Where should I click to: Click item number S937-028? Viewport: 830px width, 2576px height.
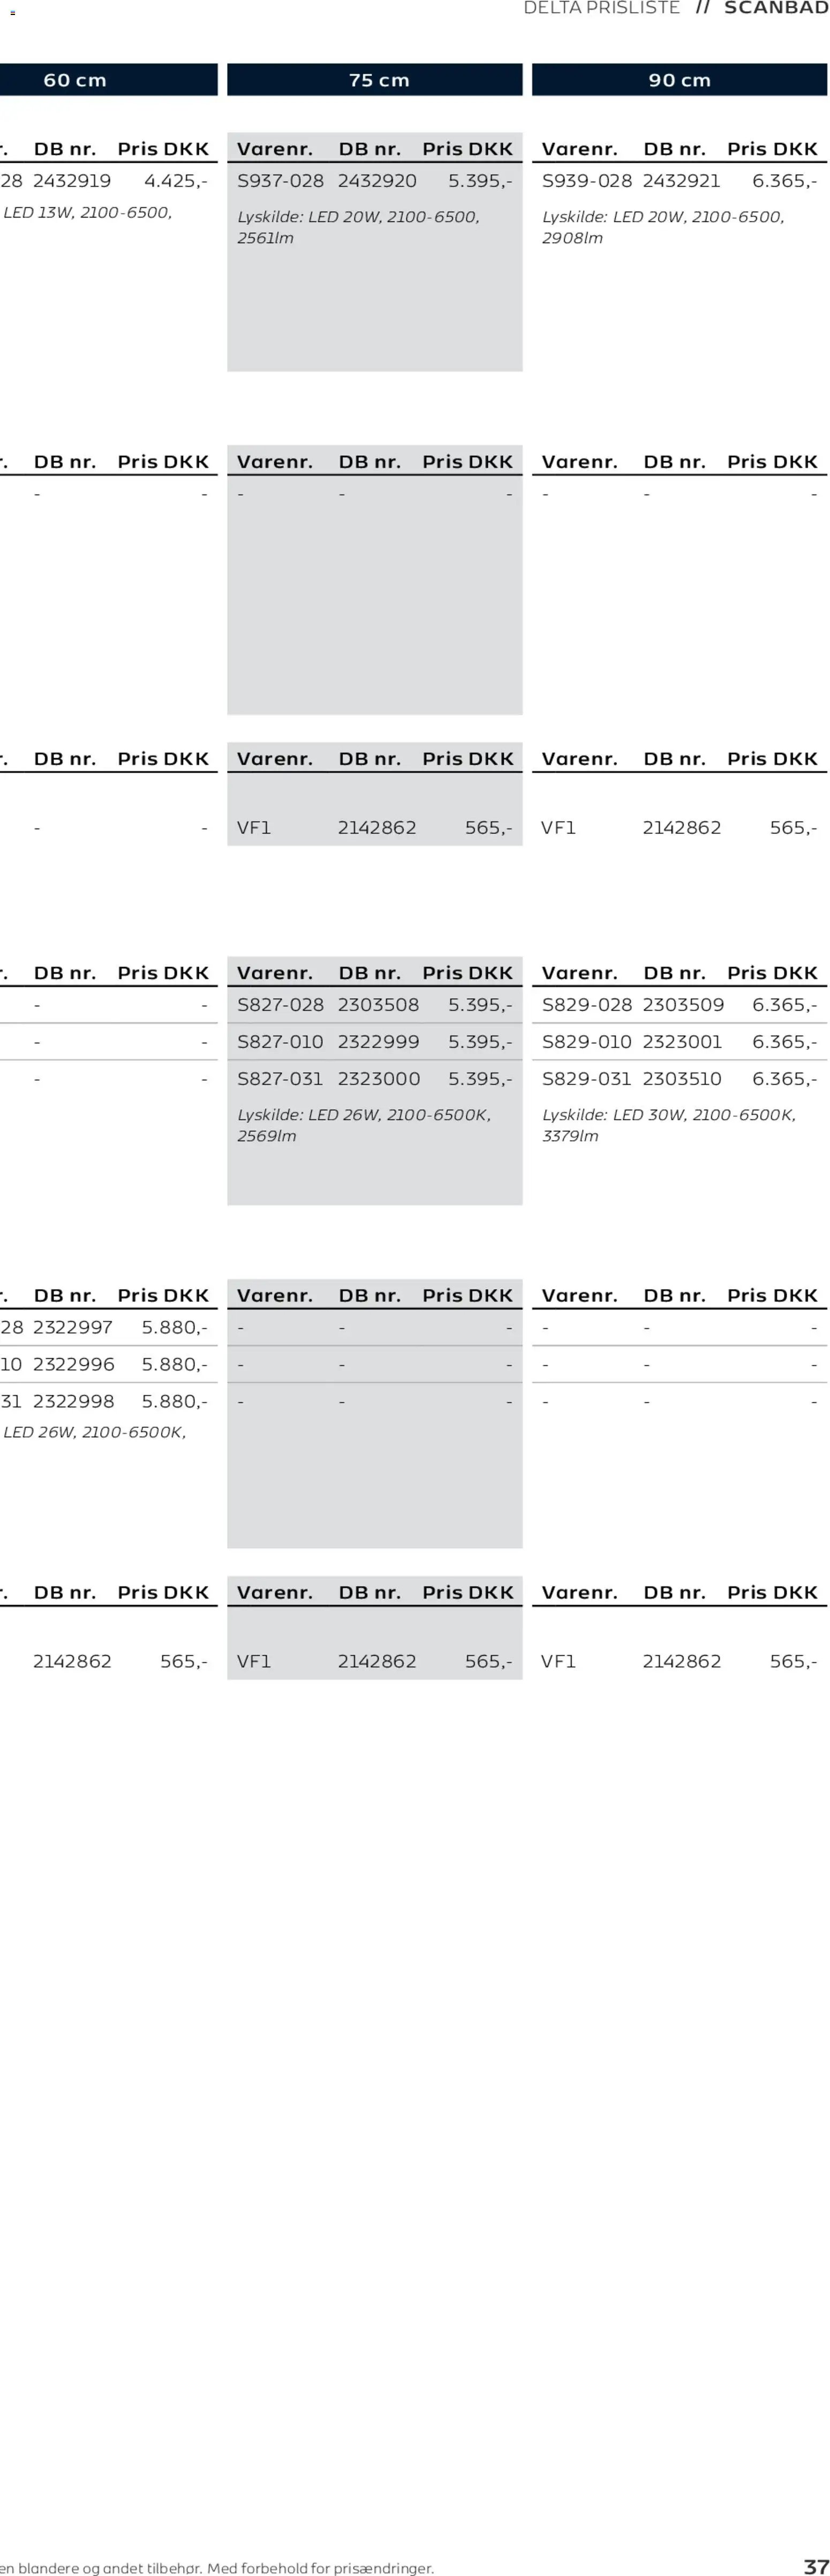(280, 181)
